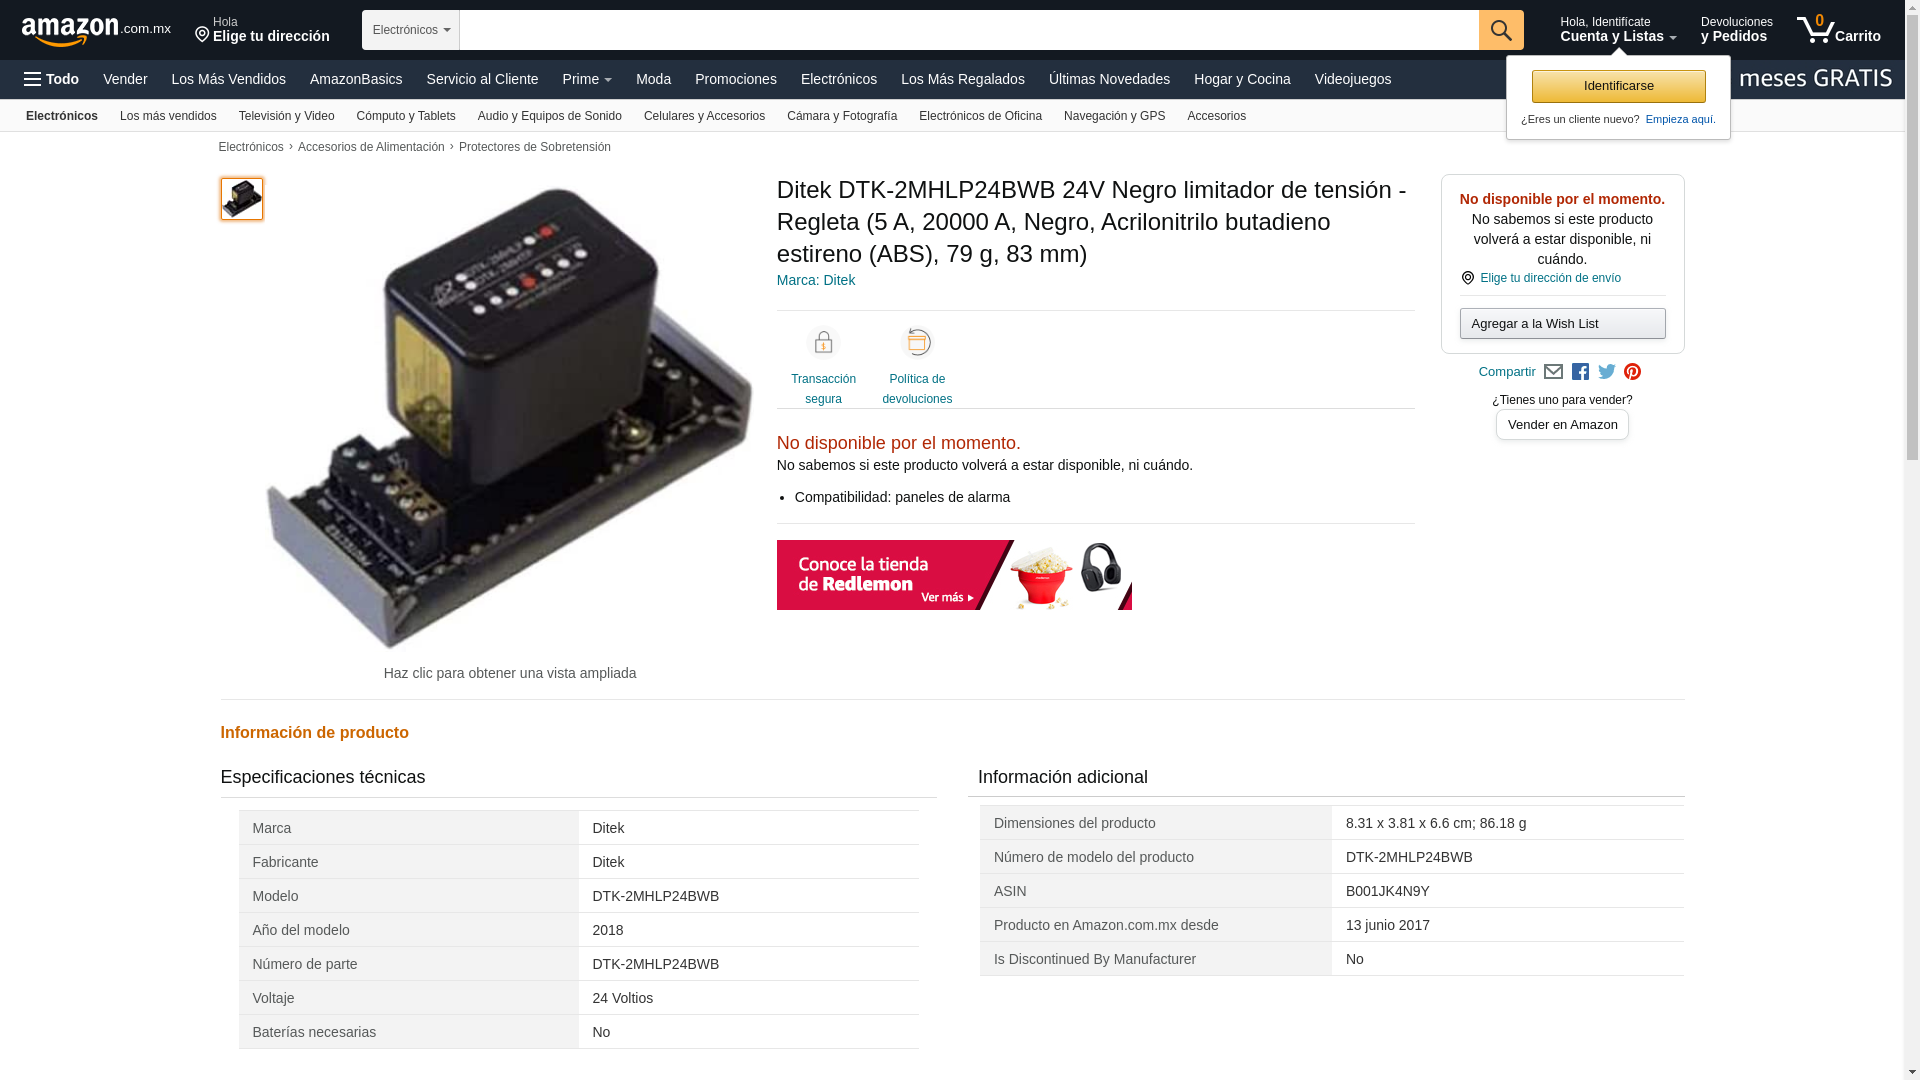Click the return policy box icon
The image size is (1920, 1080).
(x=917, y=343)
